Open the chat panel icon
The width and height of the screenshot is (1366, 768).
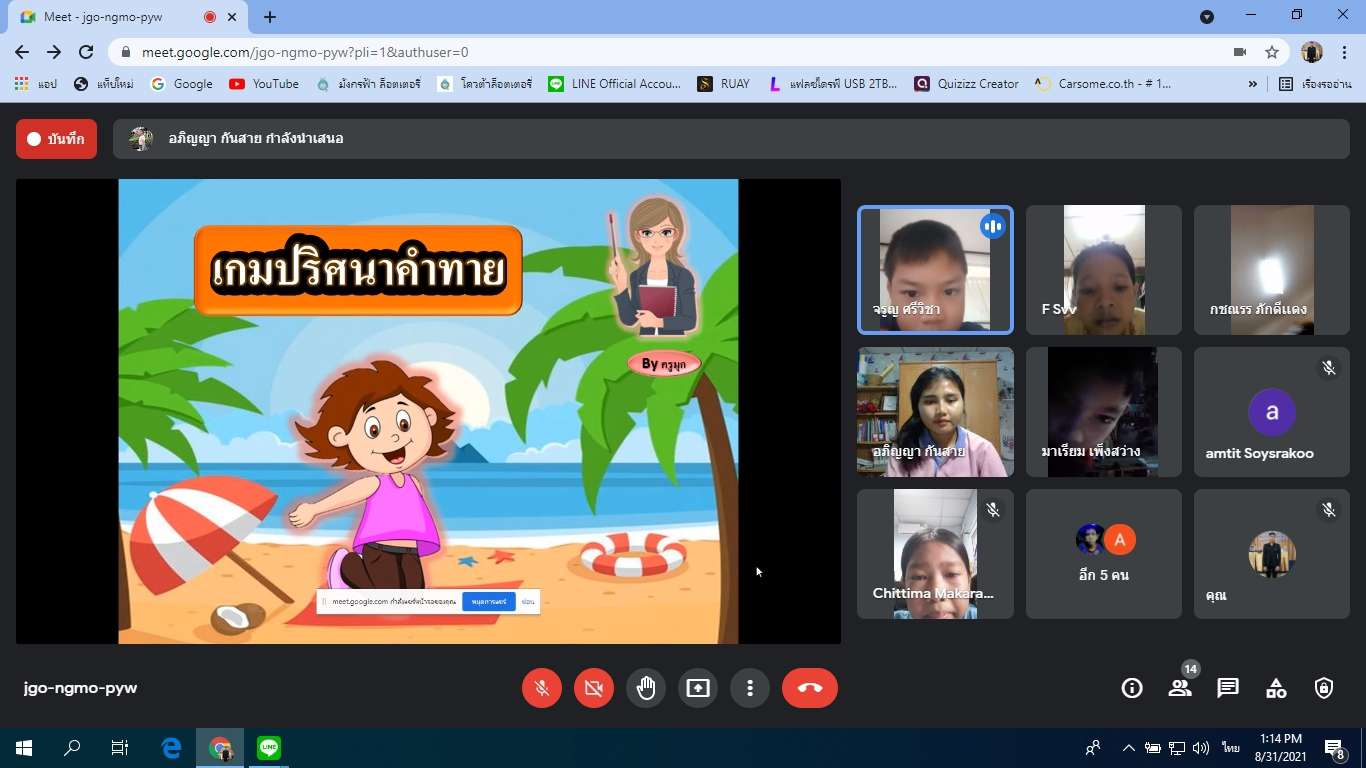coord(1228,688)
